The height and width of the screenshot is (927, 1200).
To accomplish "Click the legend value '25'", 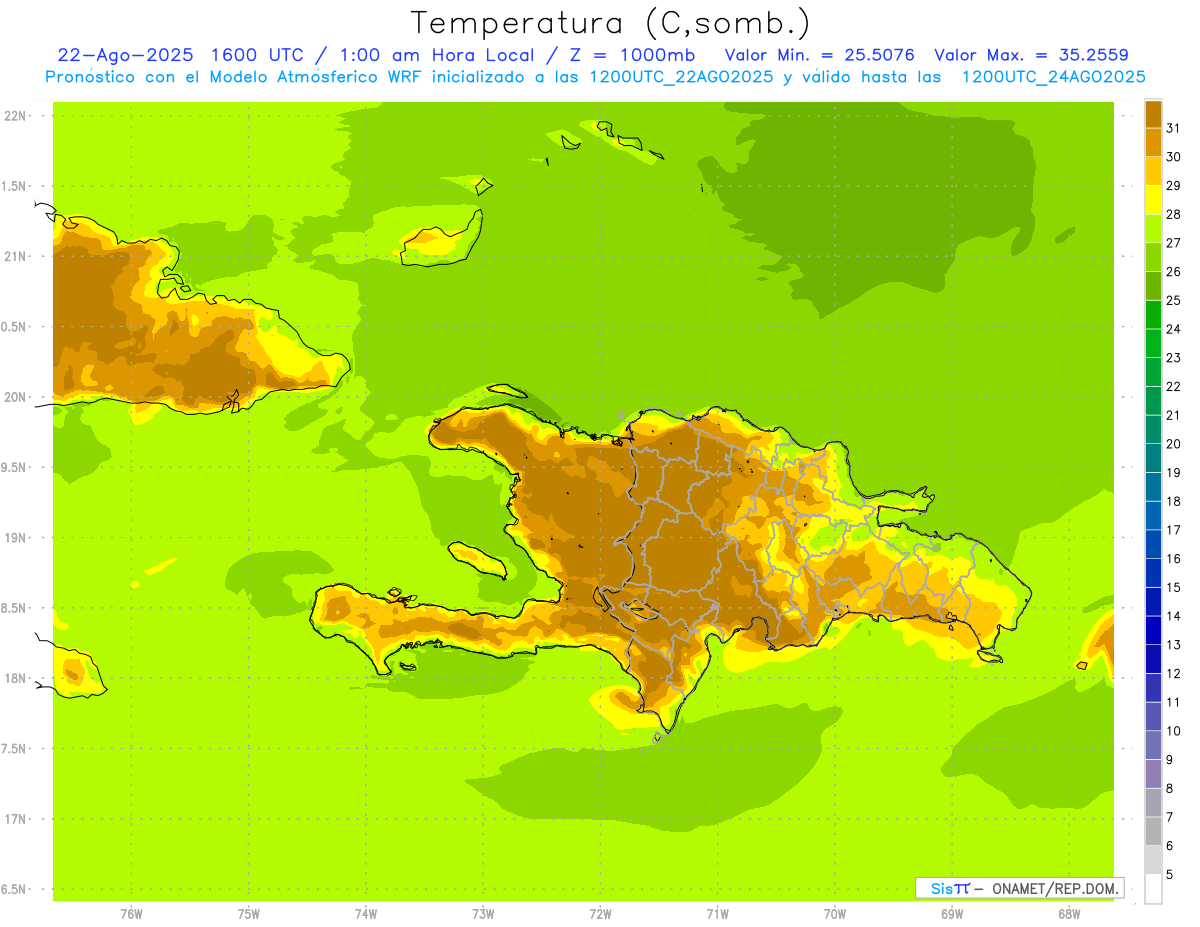I will 1173,301.
